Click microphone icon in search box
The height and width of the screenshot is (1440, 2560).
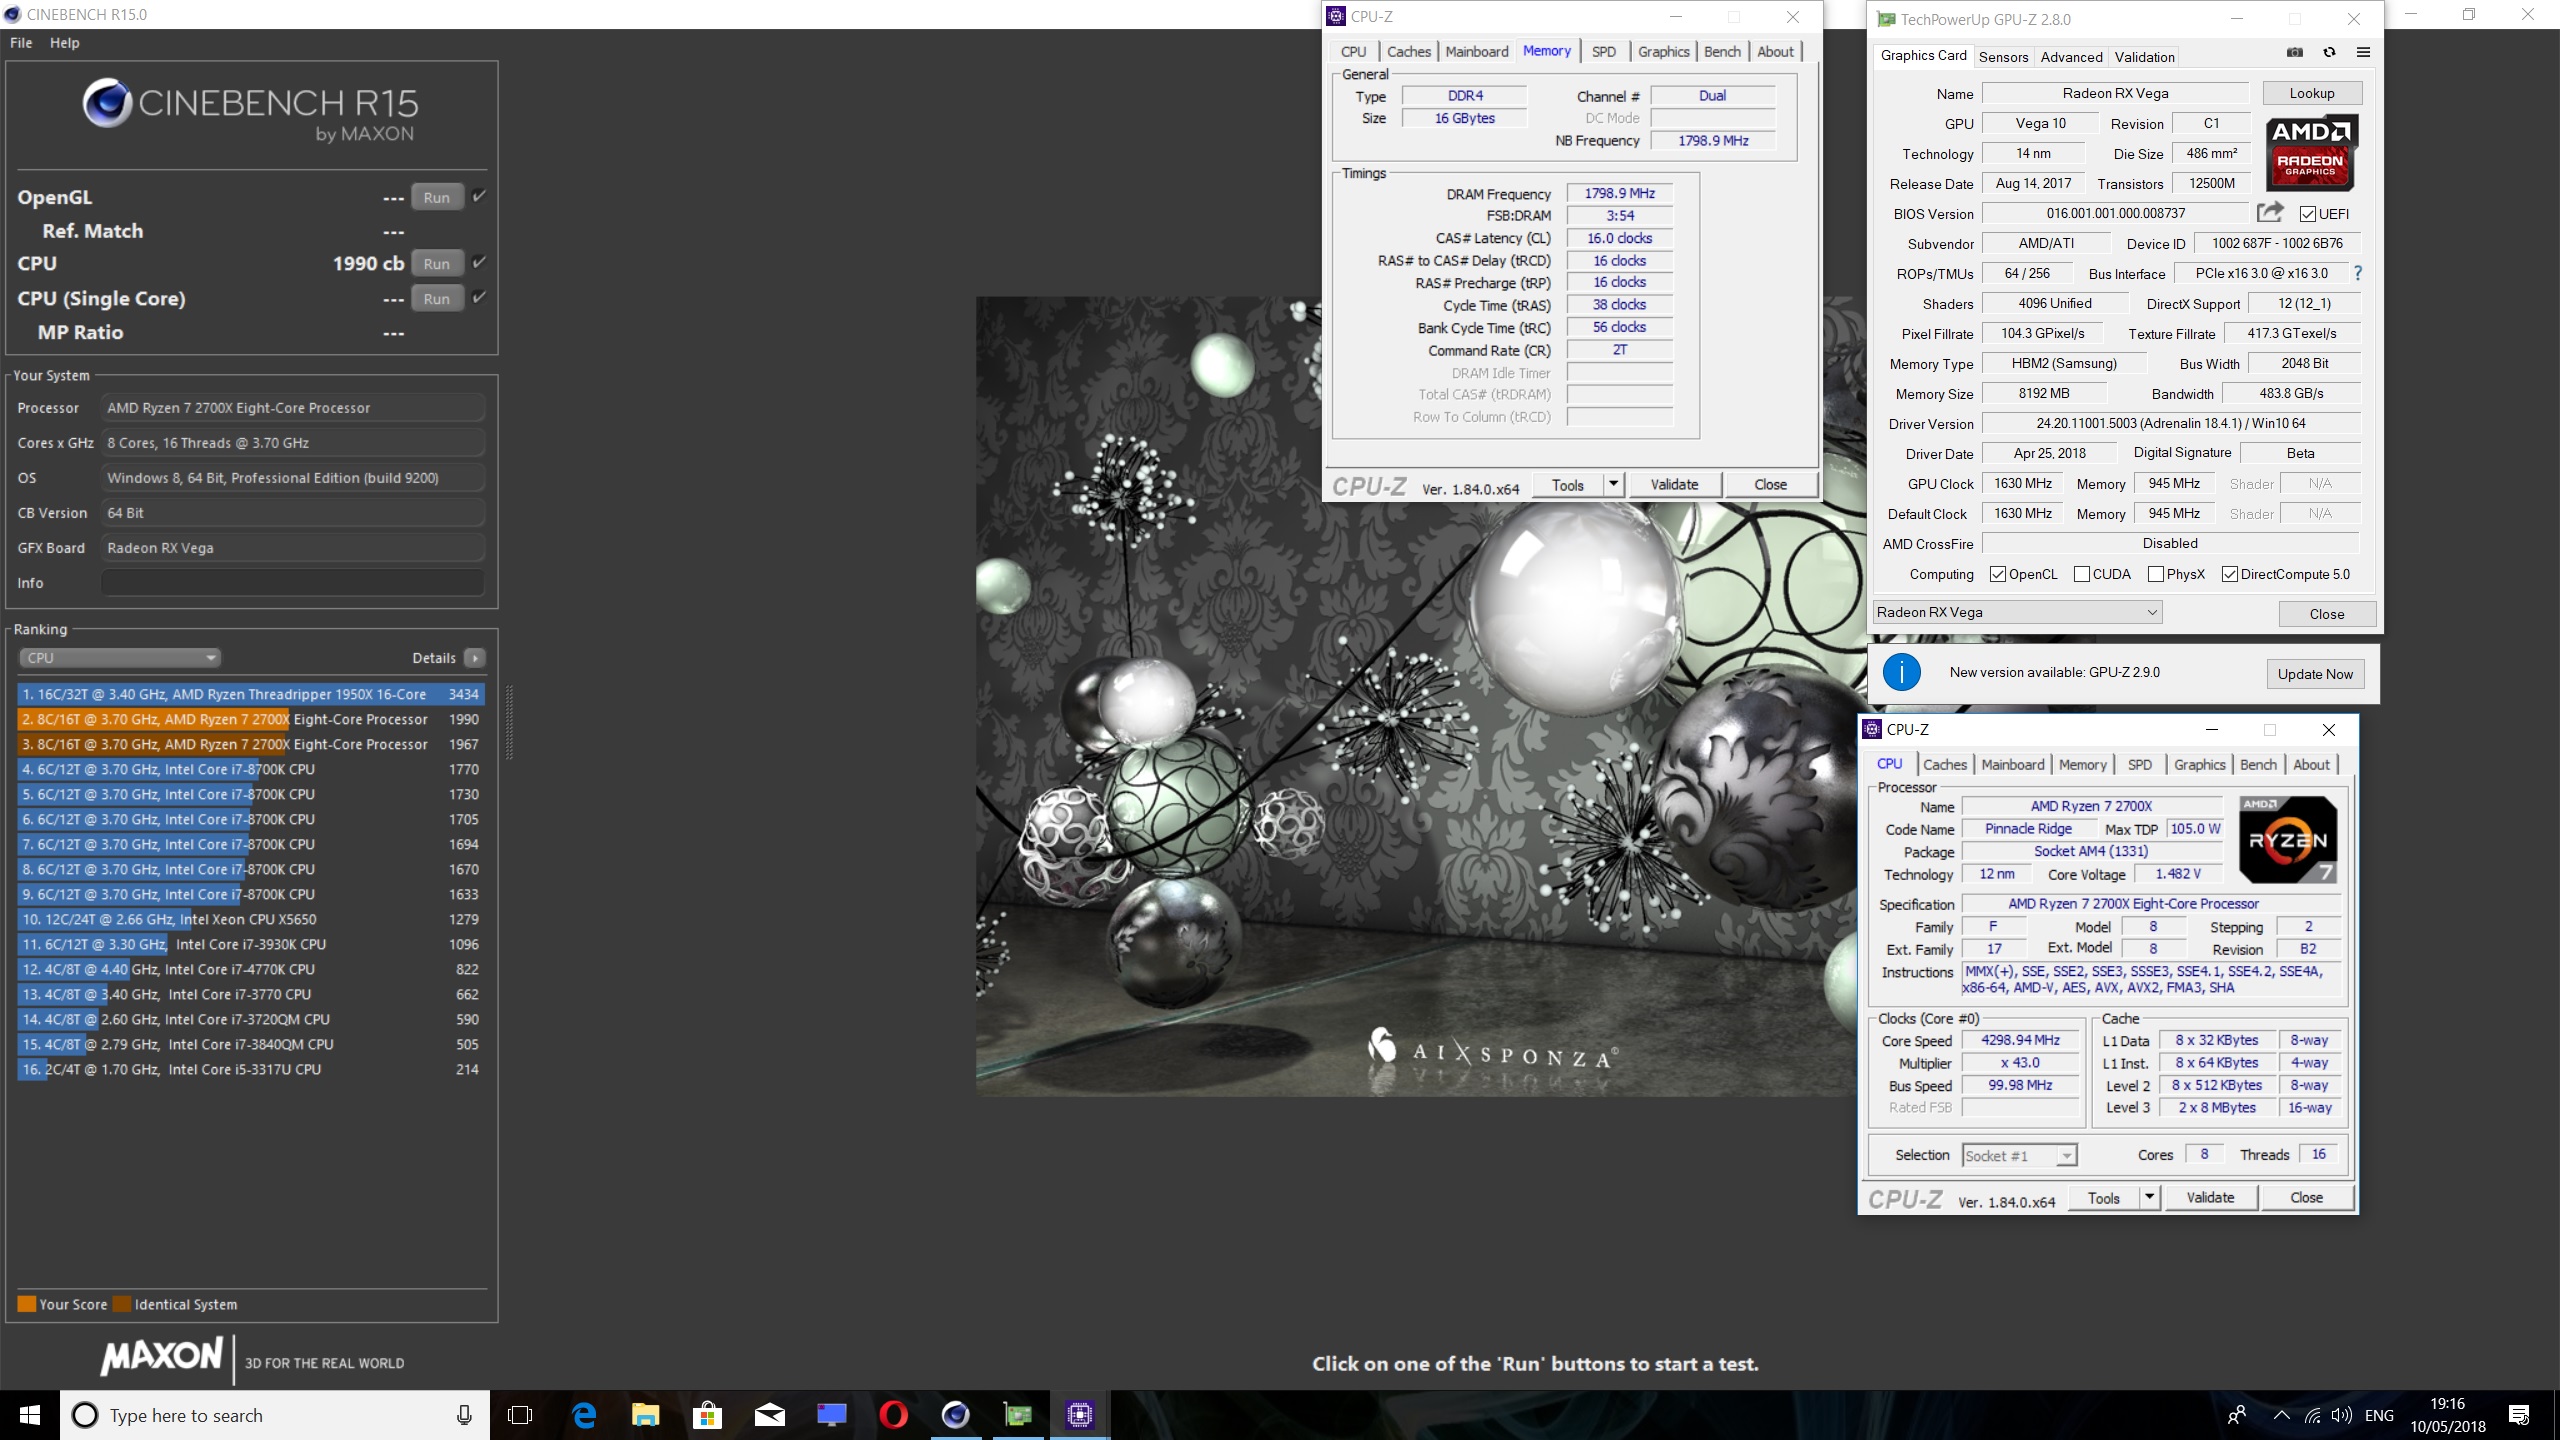pyautogui.click(x=464, y=1415)
